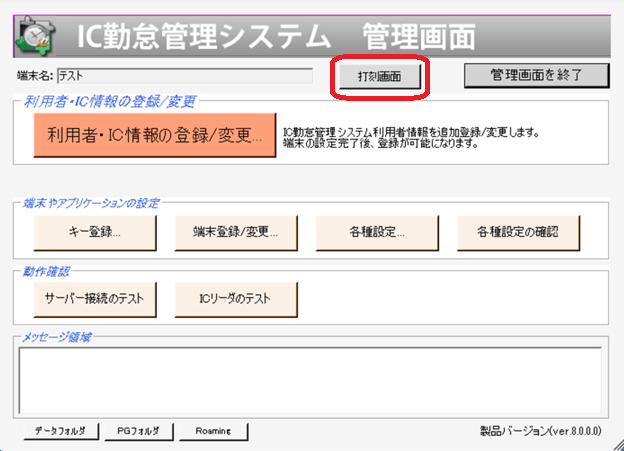
Task: Click 各種設定の確認 button
Action: [x=519, y=233]
